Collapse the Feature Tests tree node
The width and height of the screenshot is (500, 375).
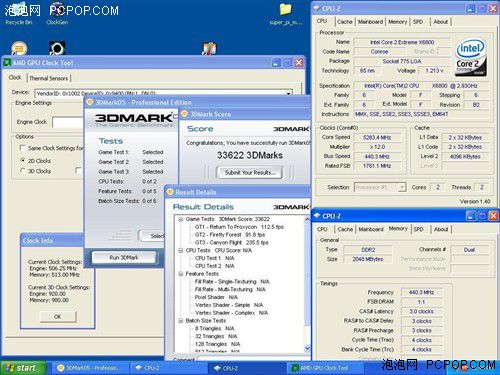181,274
